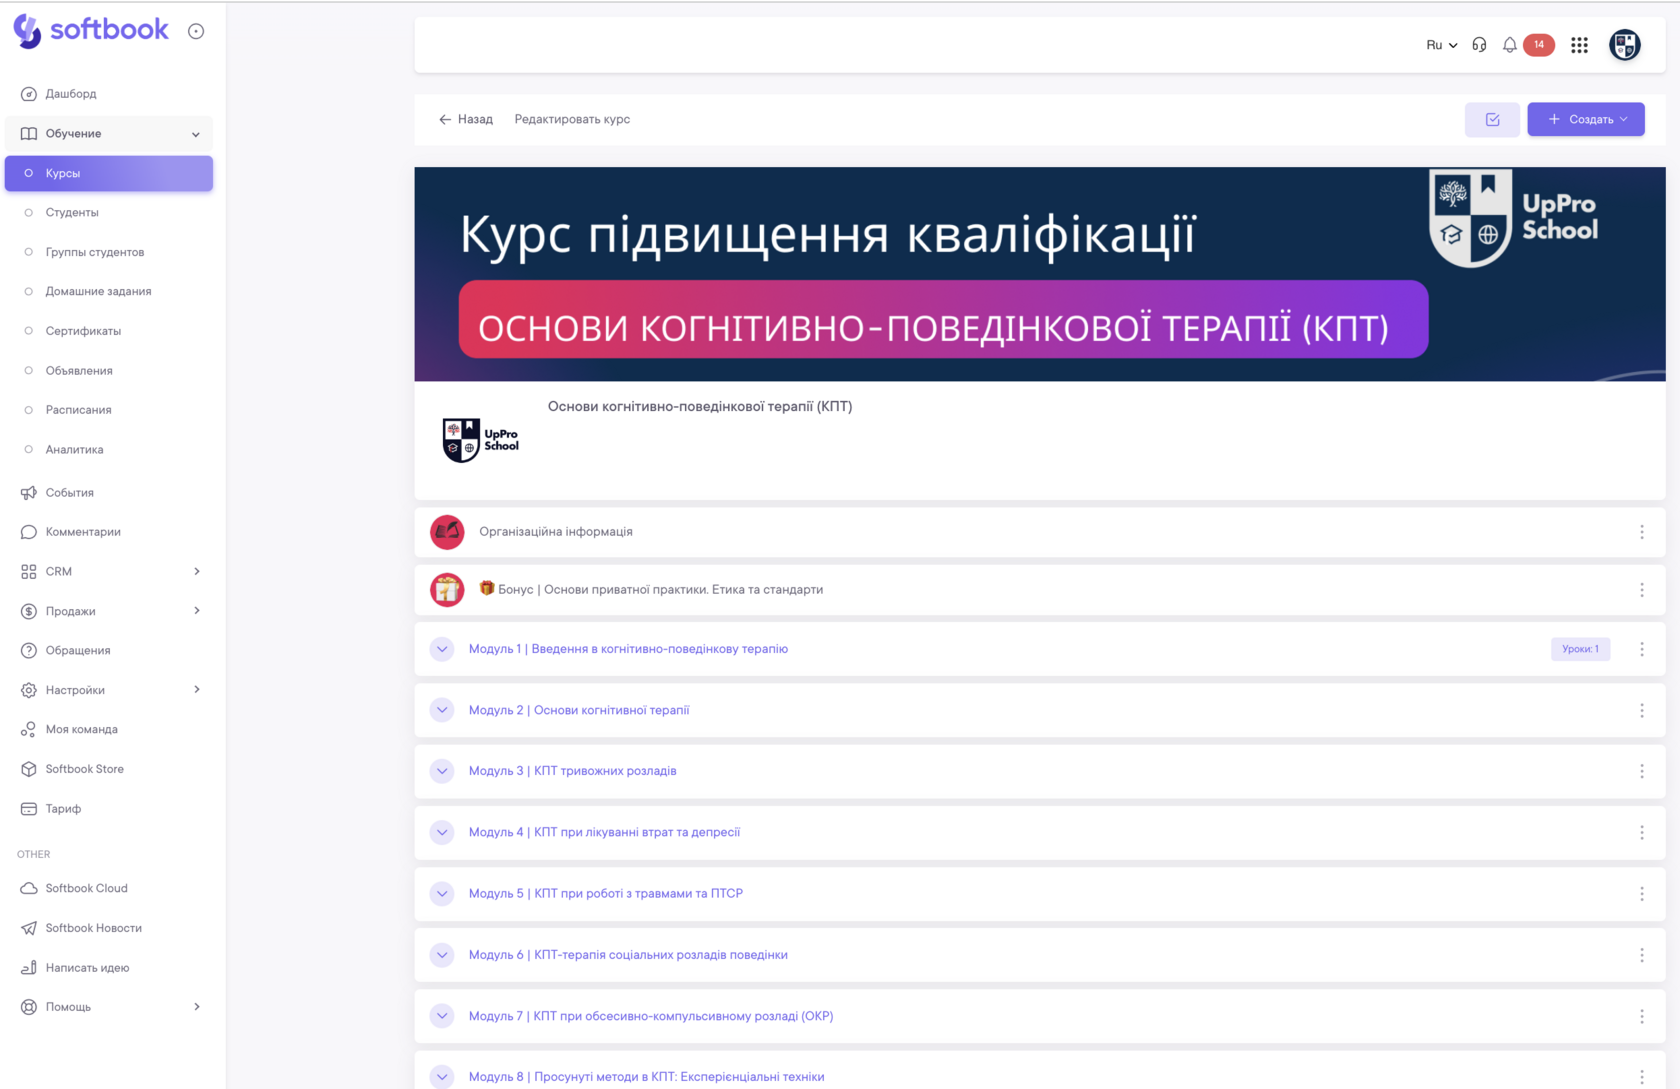Image resolution: width=1680 pixels, height=1089 pixels.
Task: Click the gift icon of Бонус lesson
Action: (447, 590)
